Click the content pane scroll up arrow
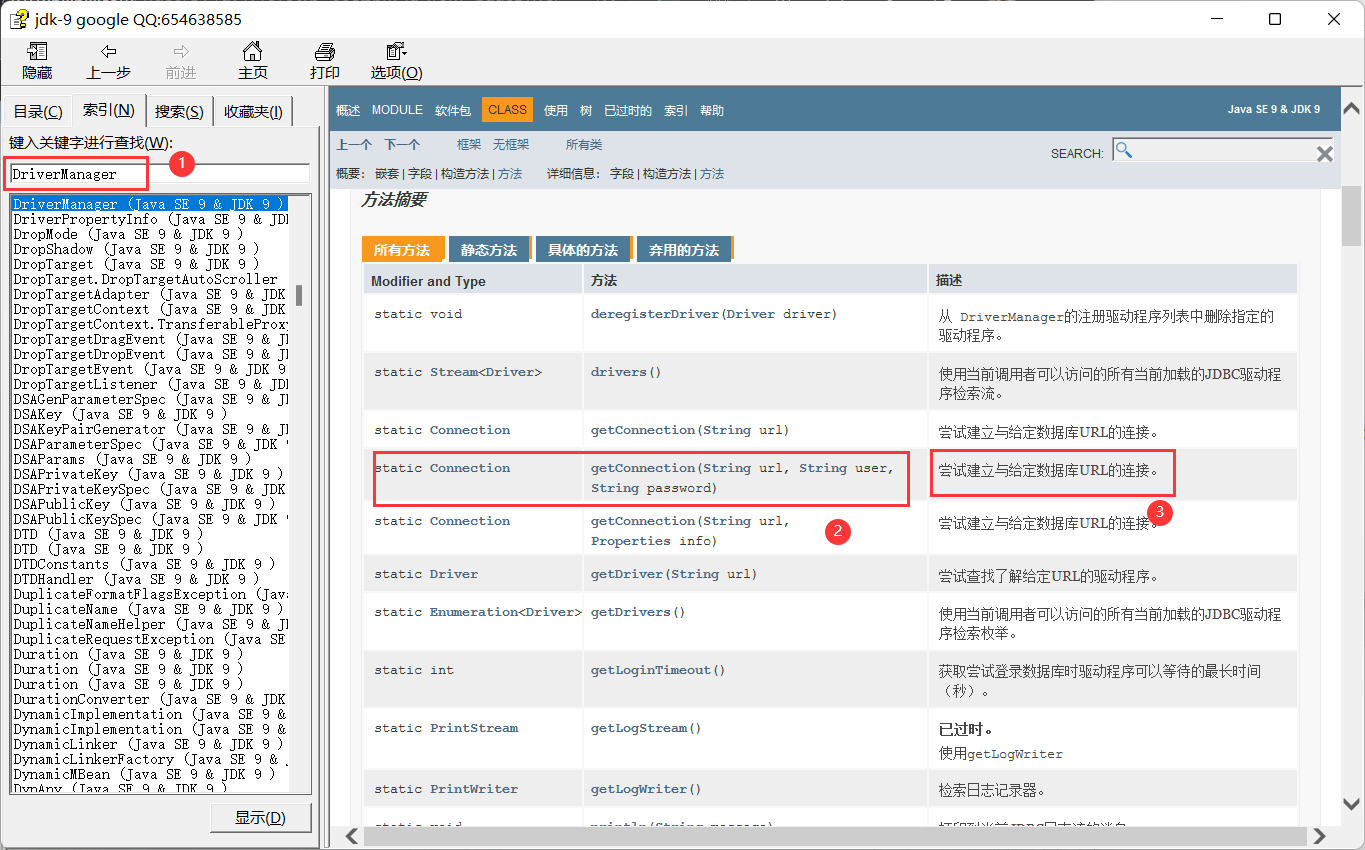The width and height of the screenshot is (1365, 850). click(1352, 108)
